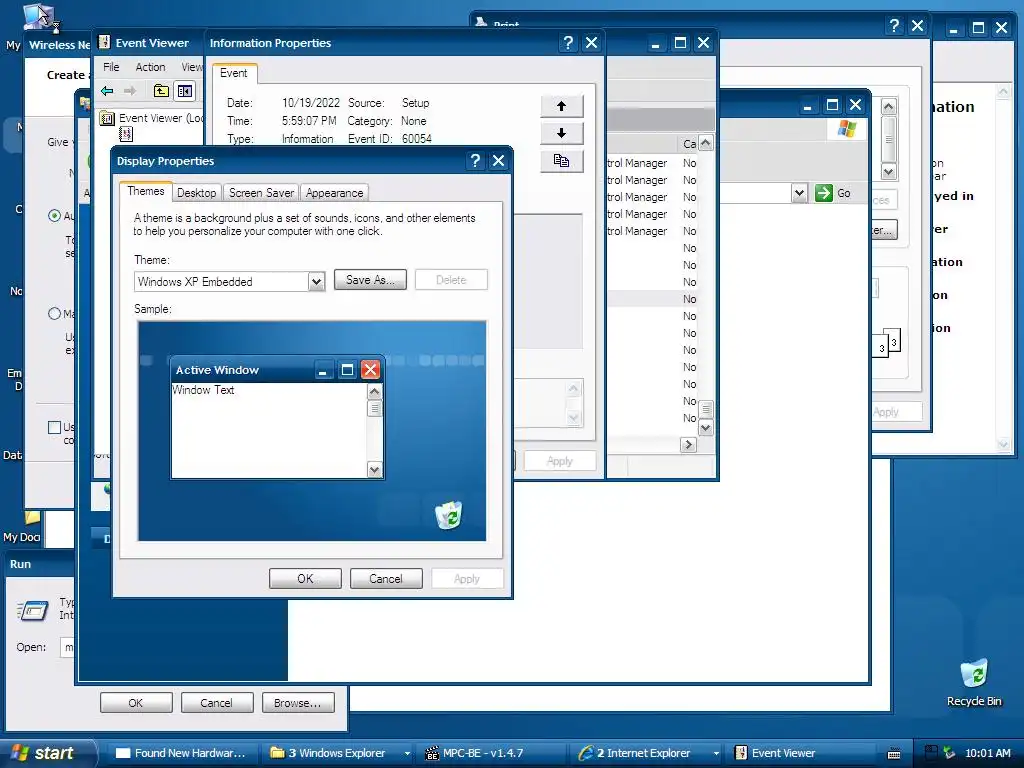Click the up one level folder icon
The height and width of the screenshot is (768, 1024).
(x=161, y=91)
